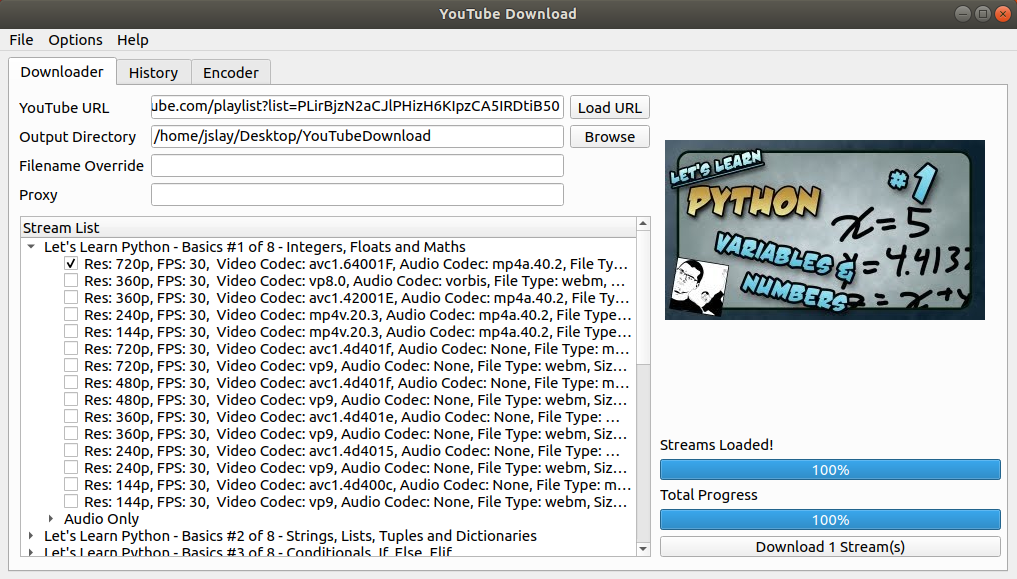Expand Basics #2 Strings, Lists video entry

click(x=30, y=536)
